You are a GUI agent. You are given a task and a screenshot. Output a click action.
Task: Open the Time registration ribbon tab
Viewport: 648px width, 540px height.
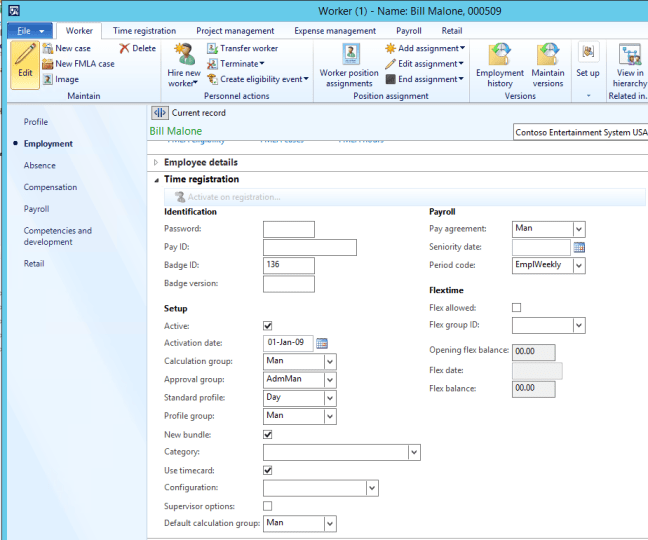pyautogui.click(x=144, y=31)
